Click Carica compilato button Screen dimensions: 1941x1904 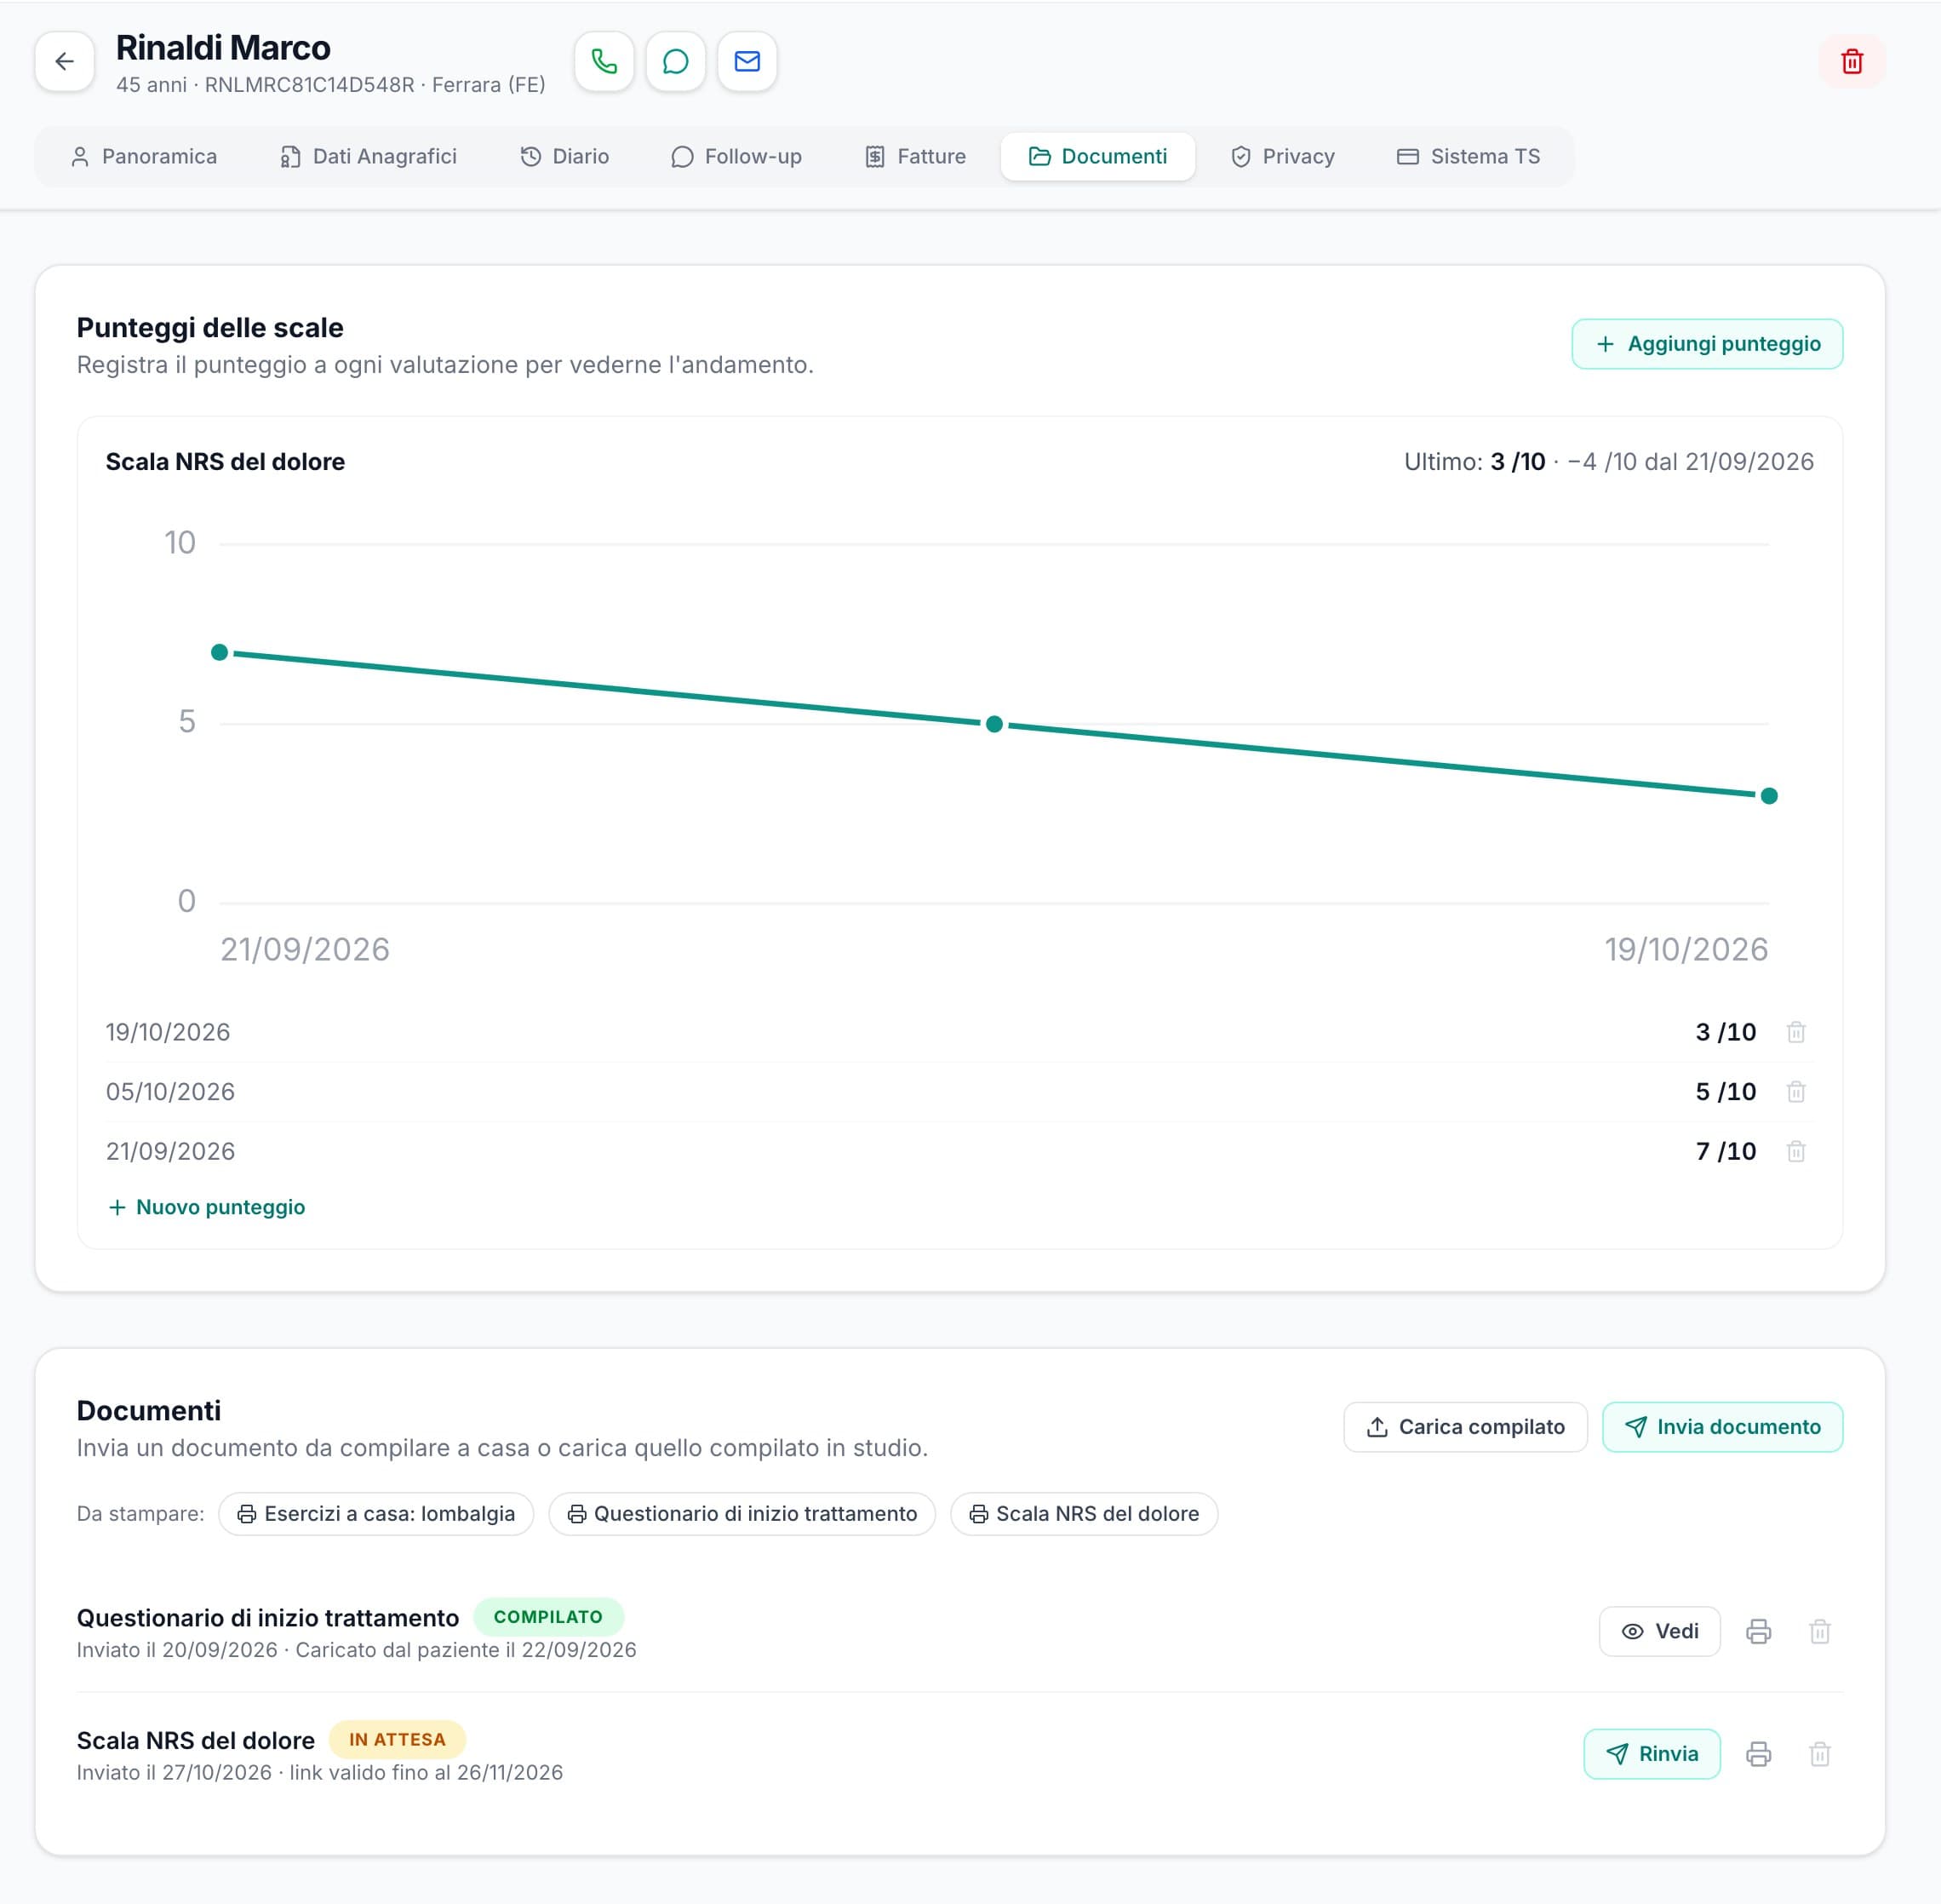tap(1465, 1427)
